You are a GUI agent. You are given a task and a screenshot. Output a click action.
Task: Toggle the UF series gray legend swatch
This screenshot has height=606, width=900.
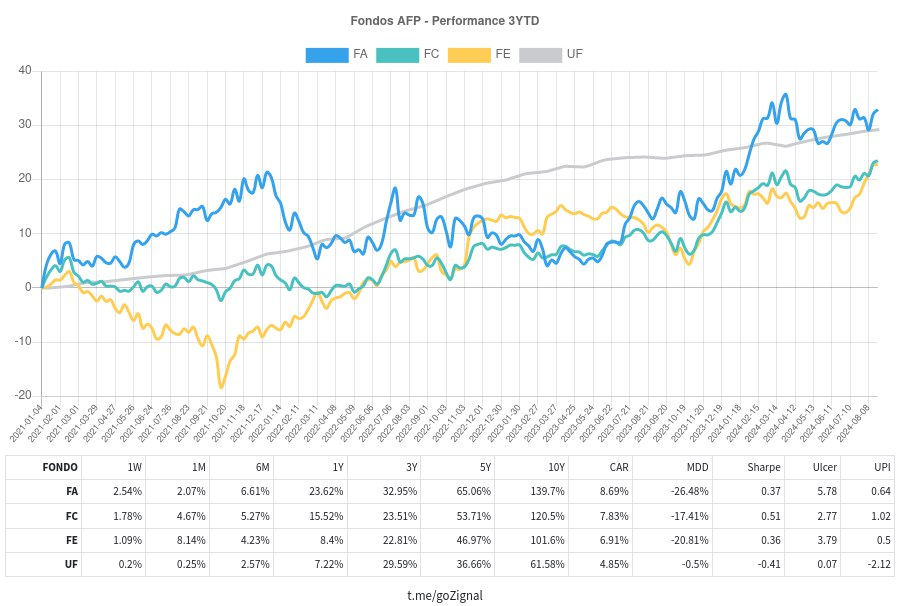point(540,55)
